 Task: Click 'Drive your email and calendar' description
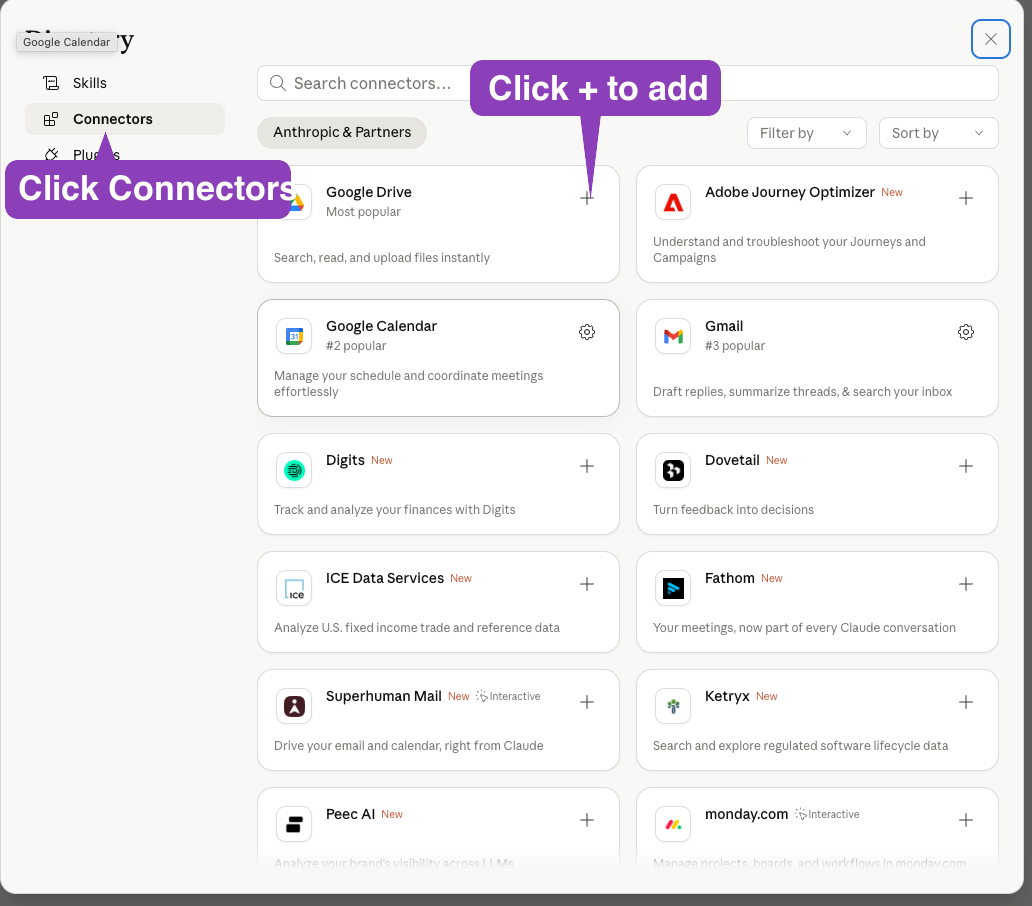pyautogui.click(x=409, y=746)
